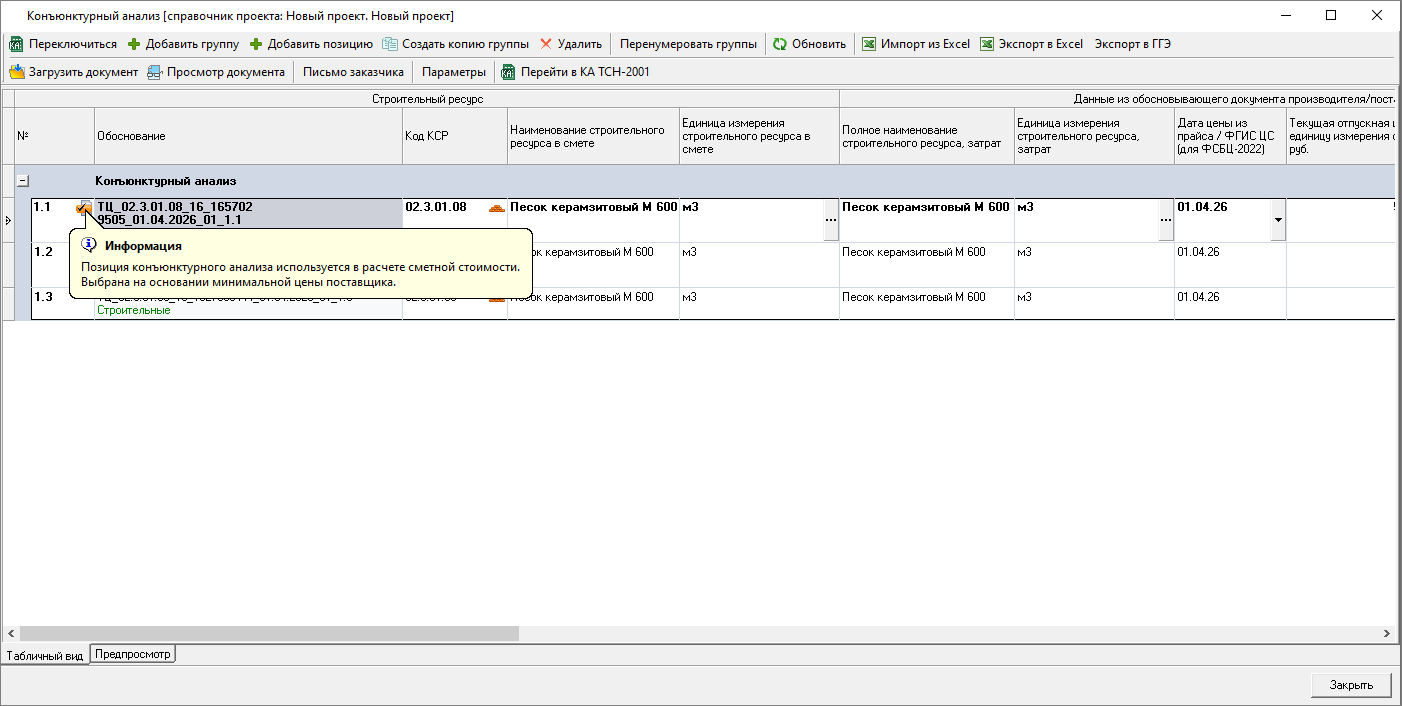Click the horizontal scrollbar right arrow
The width and height of the screenshot is (1402, 706).
(1386, 634)
